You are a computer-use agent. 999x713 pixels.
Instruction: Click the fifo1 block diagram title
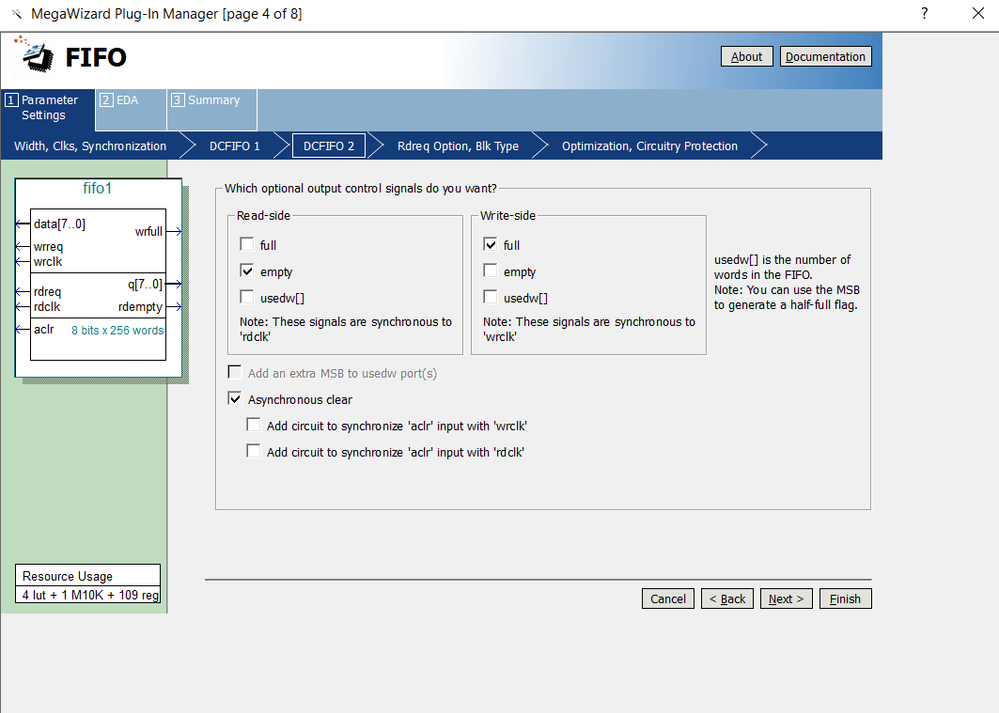tap(97, 189)
